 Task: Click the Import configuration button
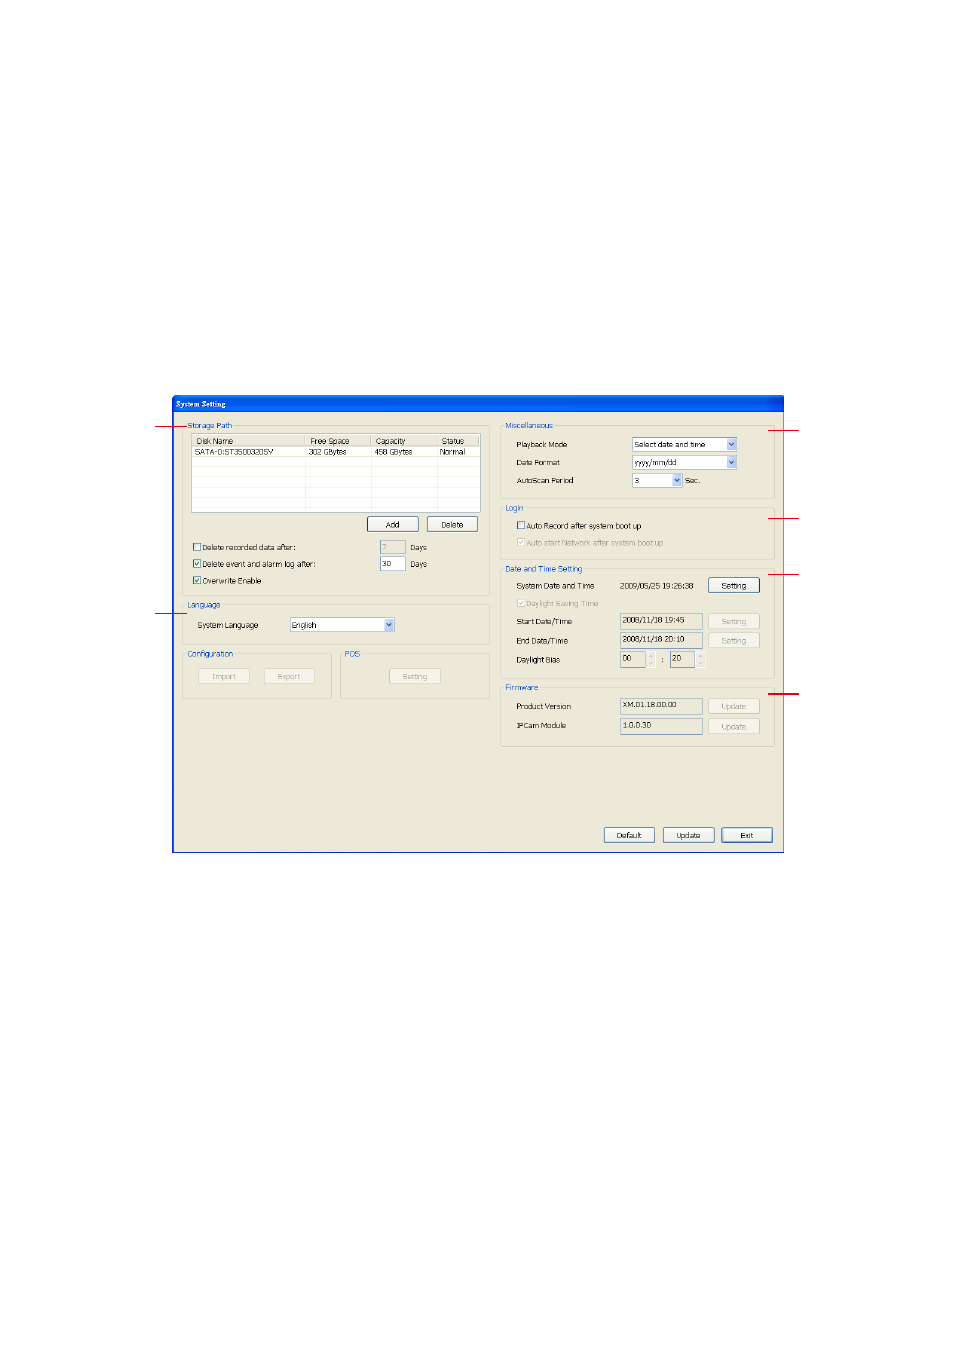[x=224, y=676]
